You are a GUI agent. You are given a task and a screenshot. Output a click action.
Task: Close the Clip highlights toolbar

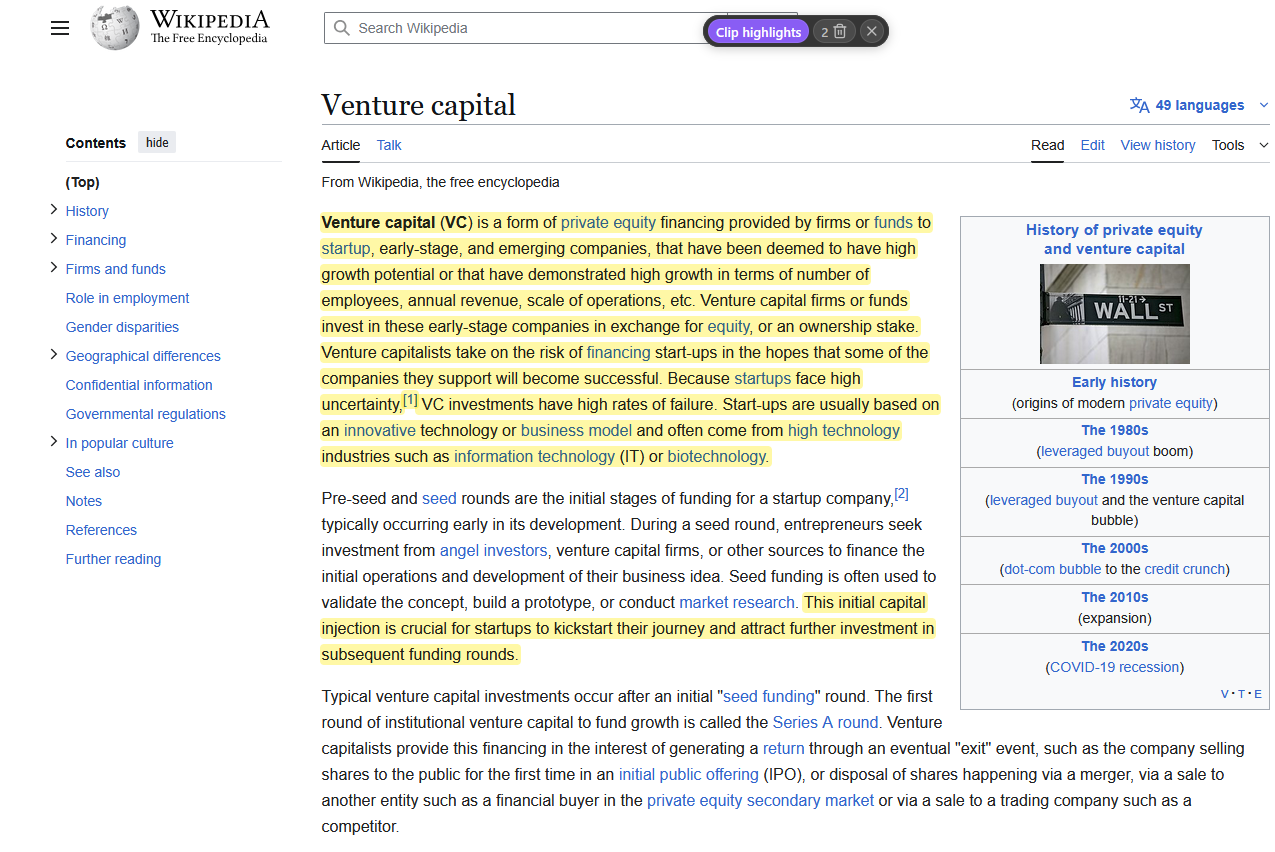871,32
